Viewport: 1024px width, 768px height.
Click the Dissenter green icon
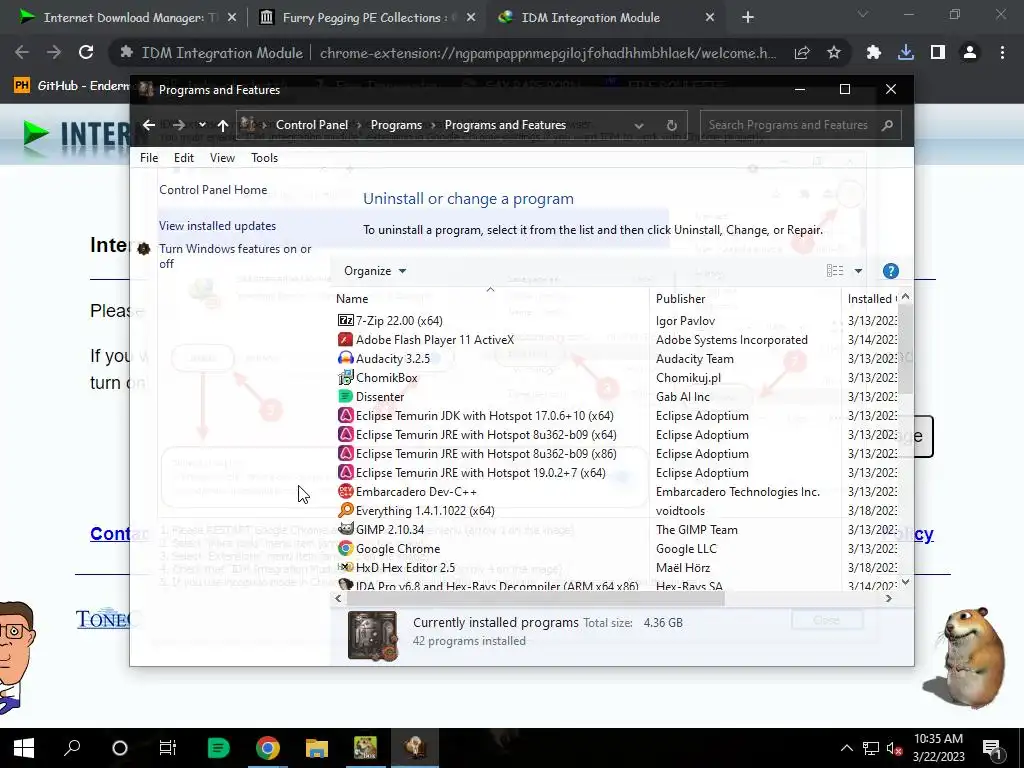345,396
